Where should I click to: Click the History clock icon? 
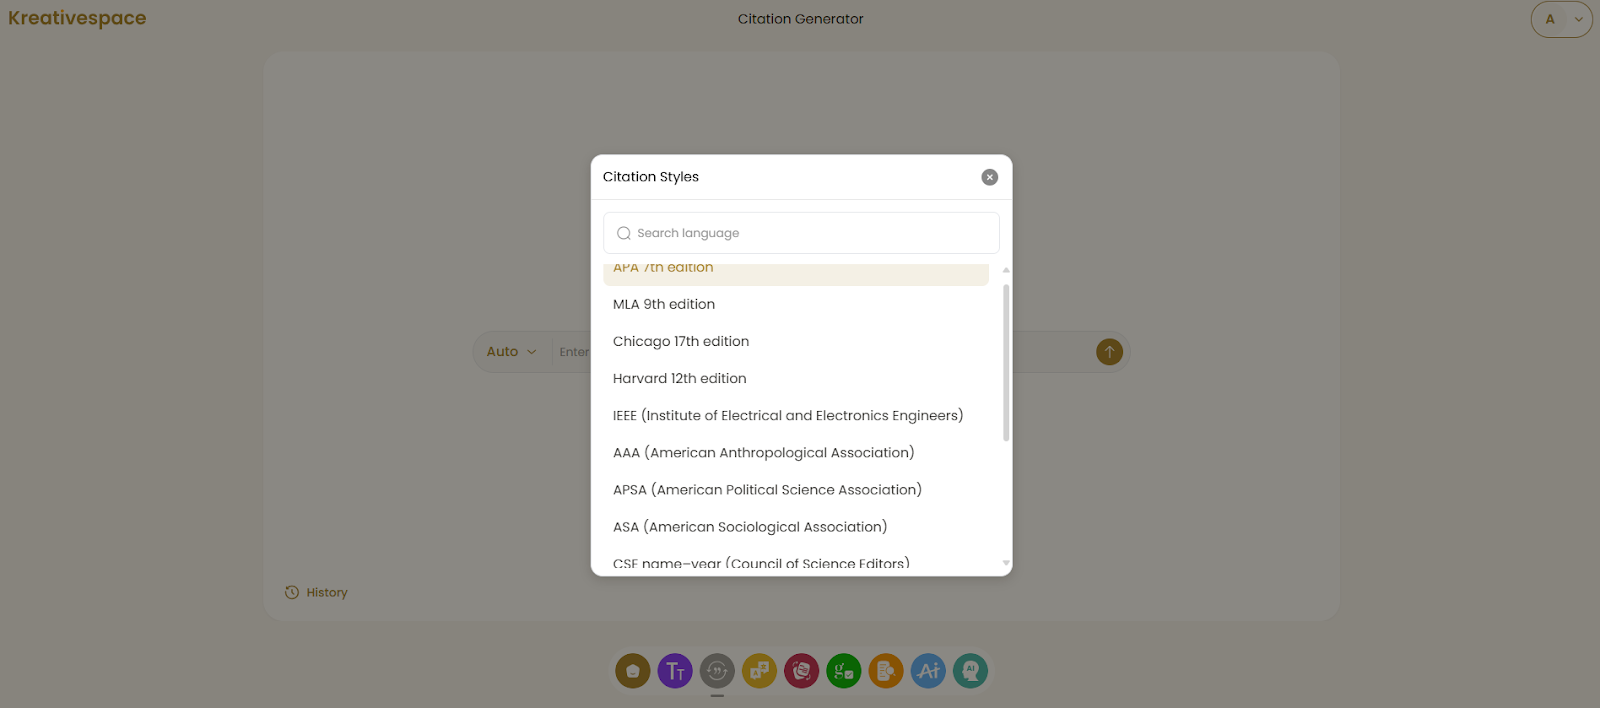pos(290,592)
